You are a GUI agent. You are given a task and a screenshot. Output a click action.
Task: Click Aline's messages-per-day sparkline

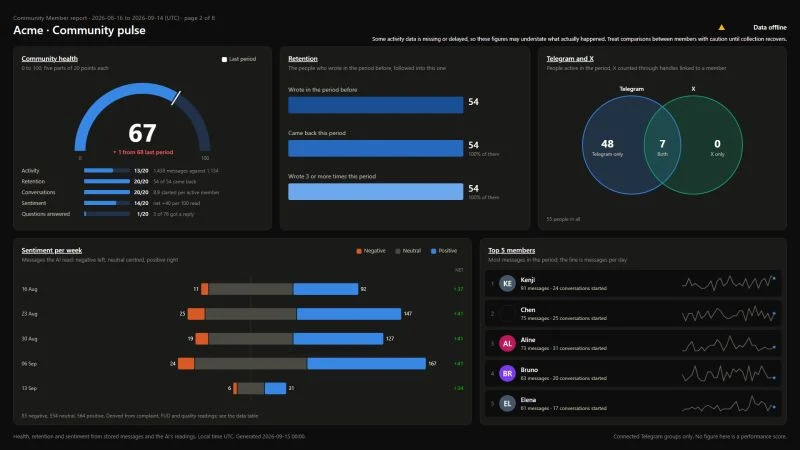click(729, 344)
